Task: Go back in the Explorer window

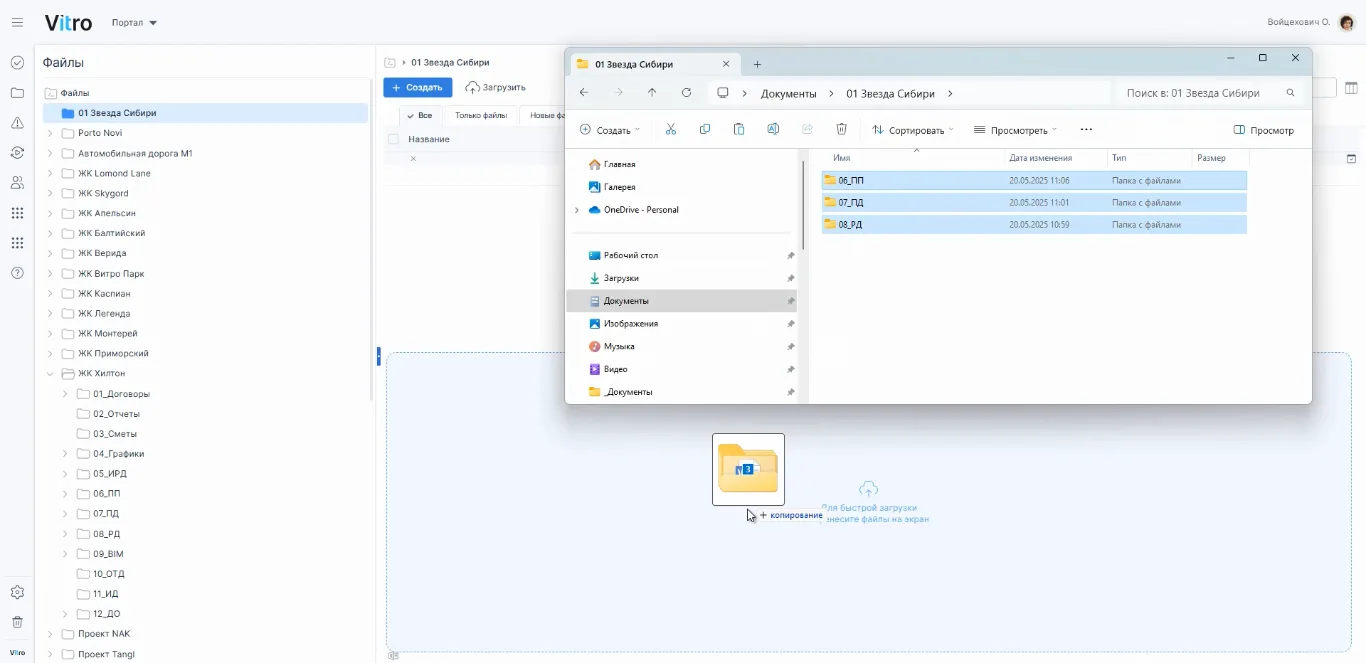Action: [x=584, y=93]
